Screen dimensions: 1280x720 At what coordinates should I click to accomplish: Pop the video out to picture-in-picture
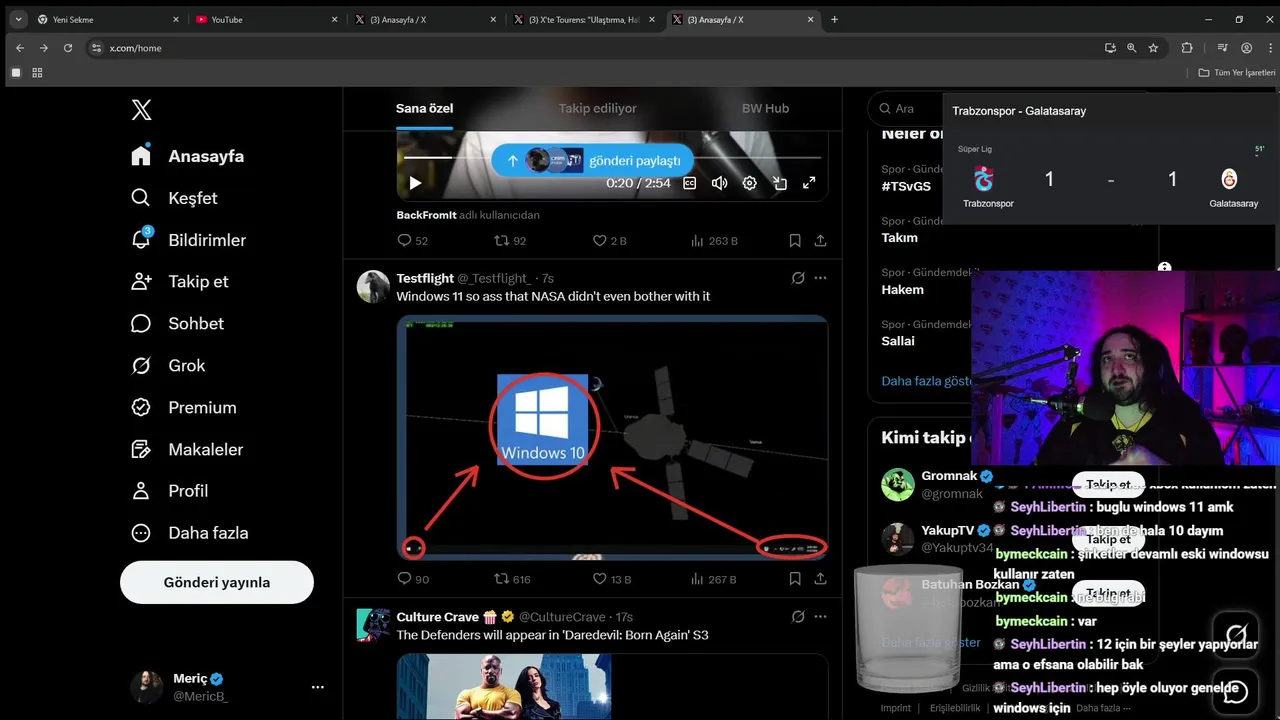tap(779, 183)
